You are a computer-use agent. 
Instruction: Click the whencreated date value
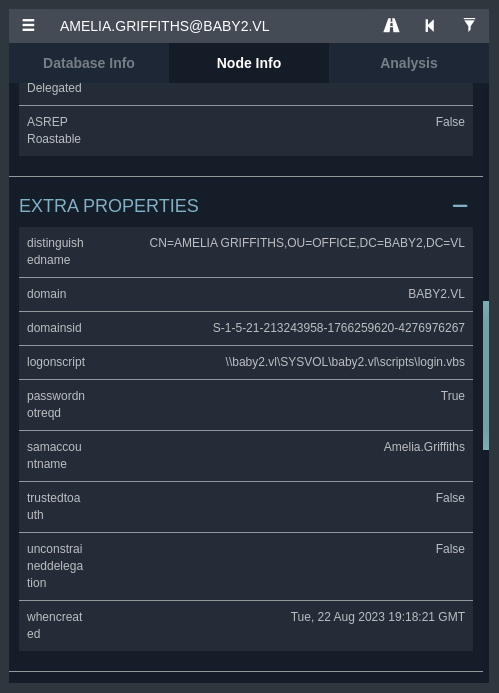pos(378,617)
